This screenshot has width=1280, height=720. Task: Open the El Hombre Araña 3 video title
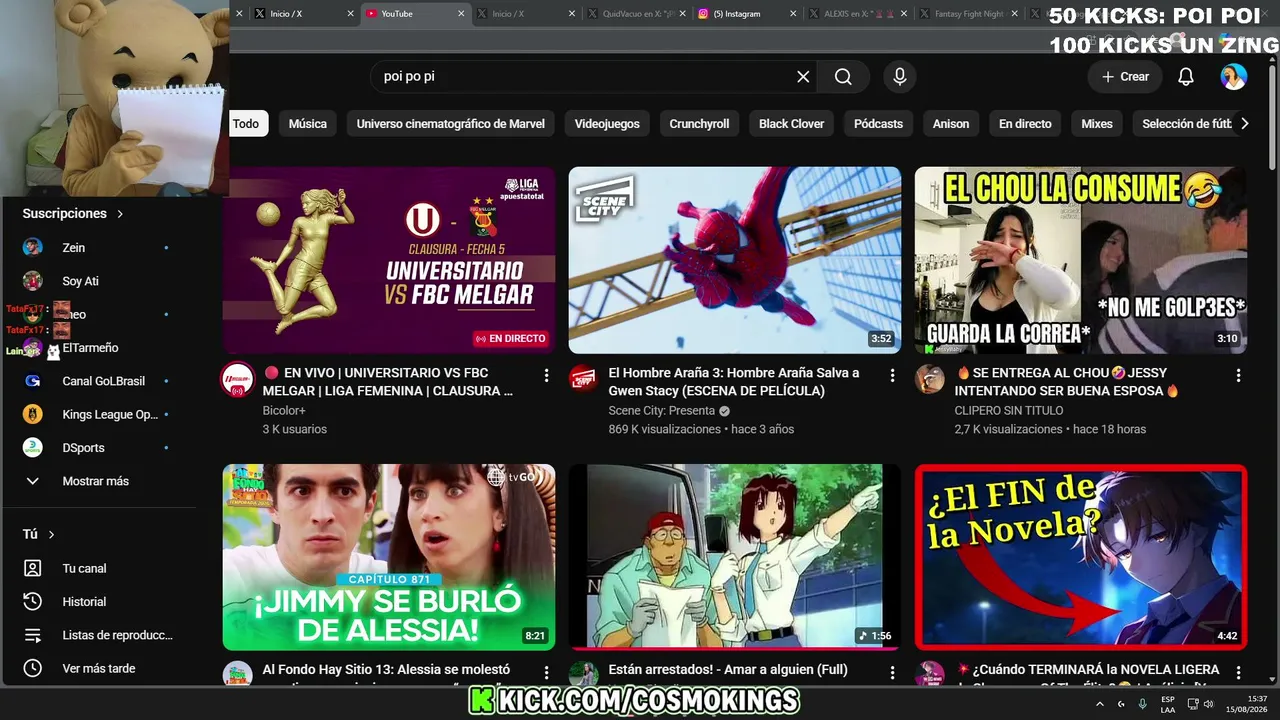pyautogui.click(x=734, y=382)
